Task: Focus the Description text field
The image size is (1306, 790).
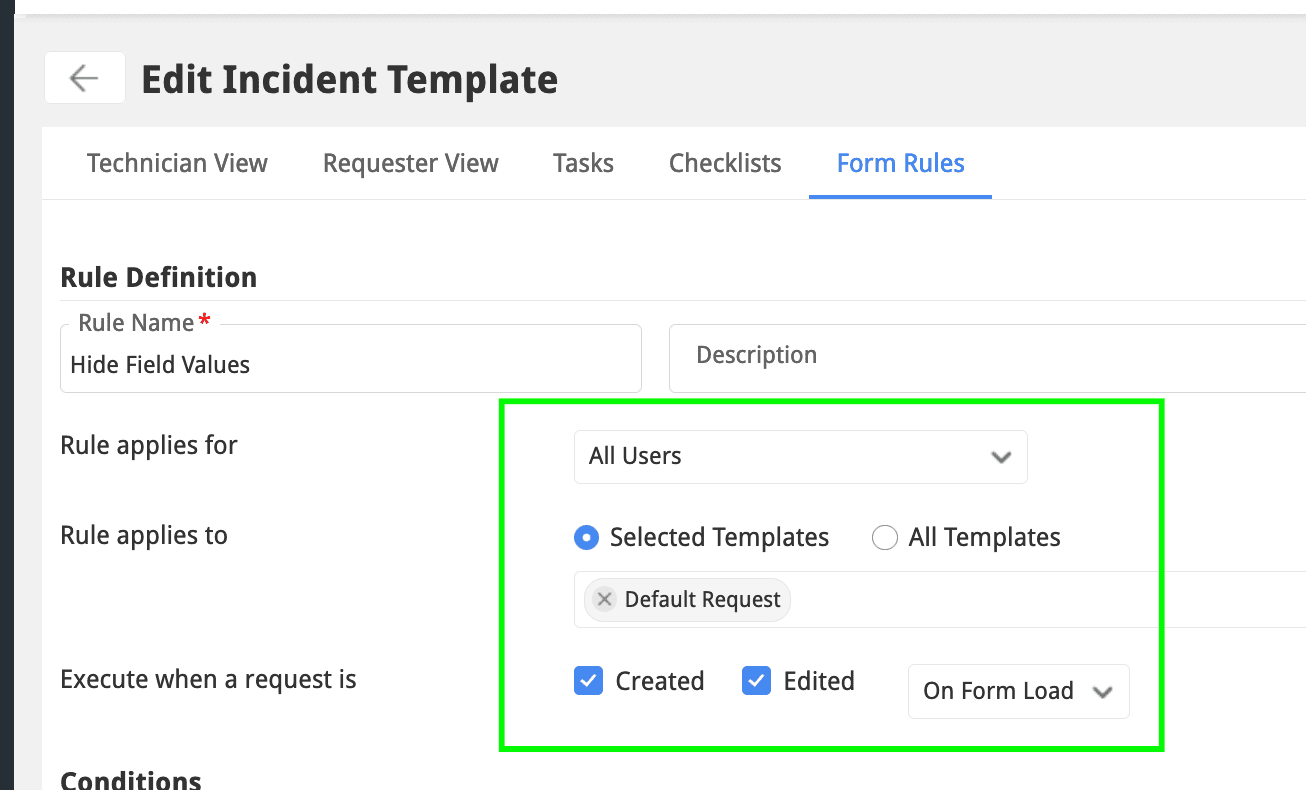Action: tap(985, 357)
